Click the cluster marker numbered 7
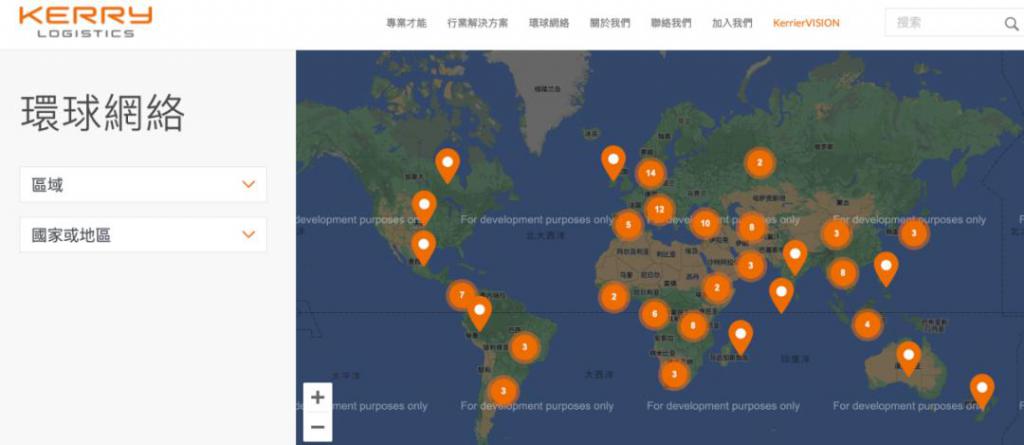This screenshot has width=1024, height=445. 461,295
